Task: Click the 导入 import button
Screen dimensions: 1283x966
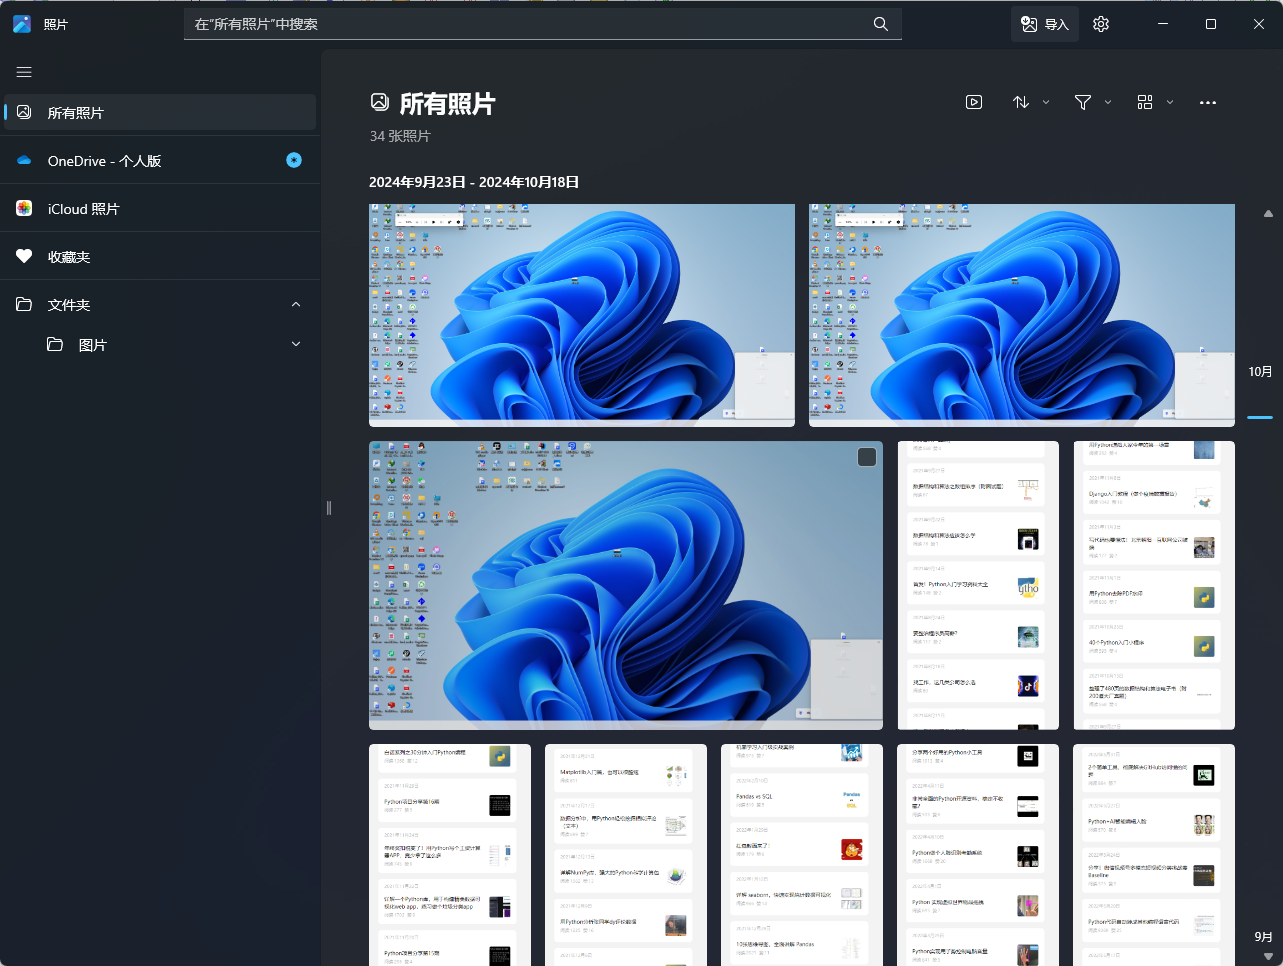Action: (1044, 24)
